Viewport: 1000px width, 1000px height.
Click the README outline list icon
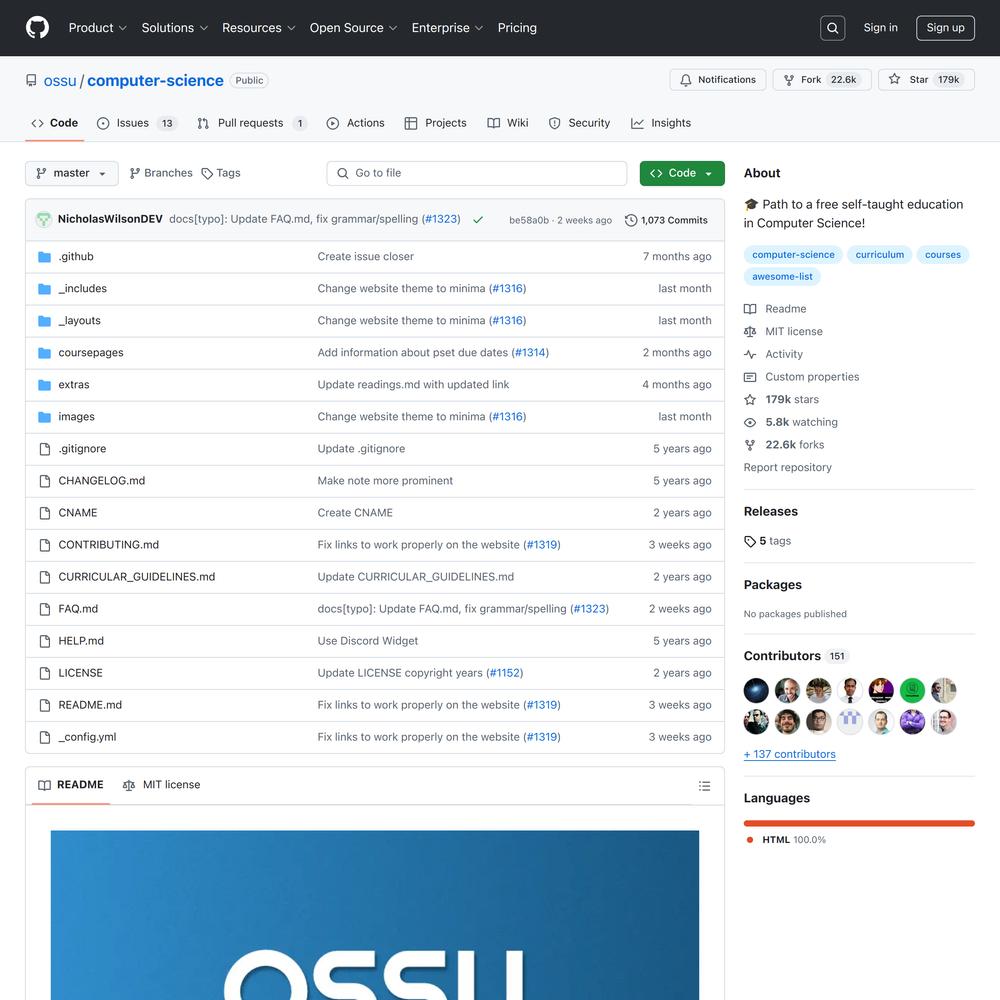(x=704, y=786)
